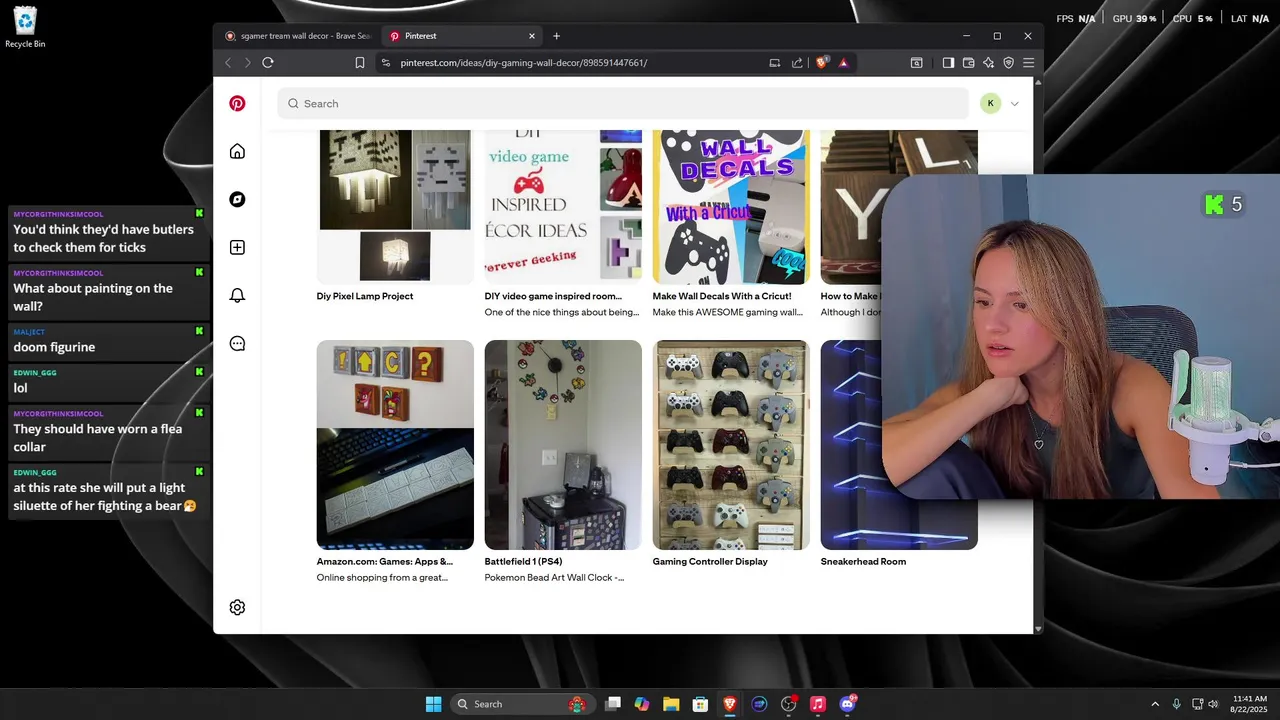This screenshot has height=720, width=1280.
Task: Reload the page with the refresh icon
Action: [268, 62]
